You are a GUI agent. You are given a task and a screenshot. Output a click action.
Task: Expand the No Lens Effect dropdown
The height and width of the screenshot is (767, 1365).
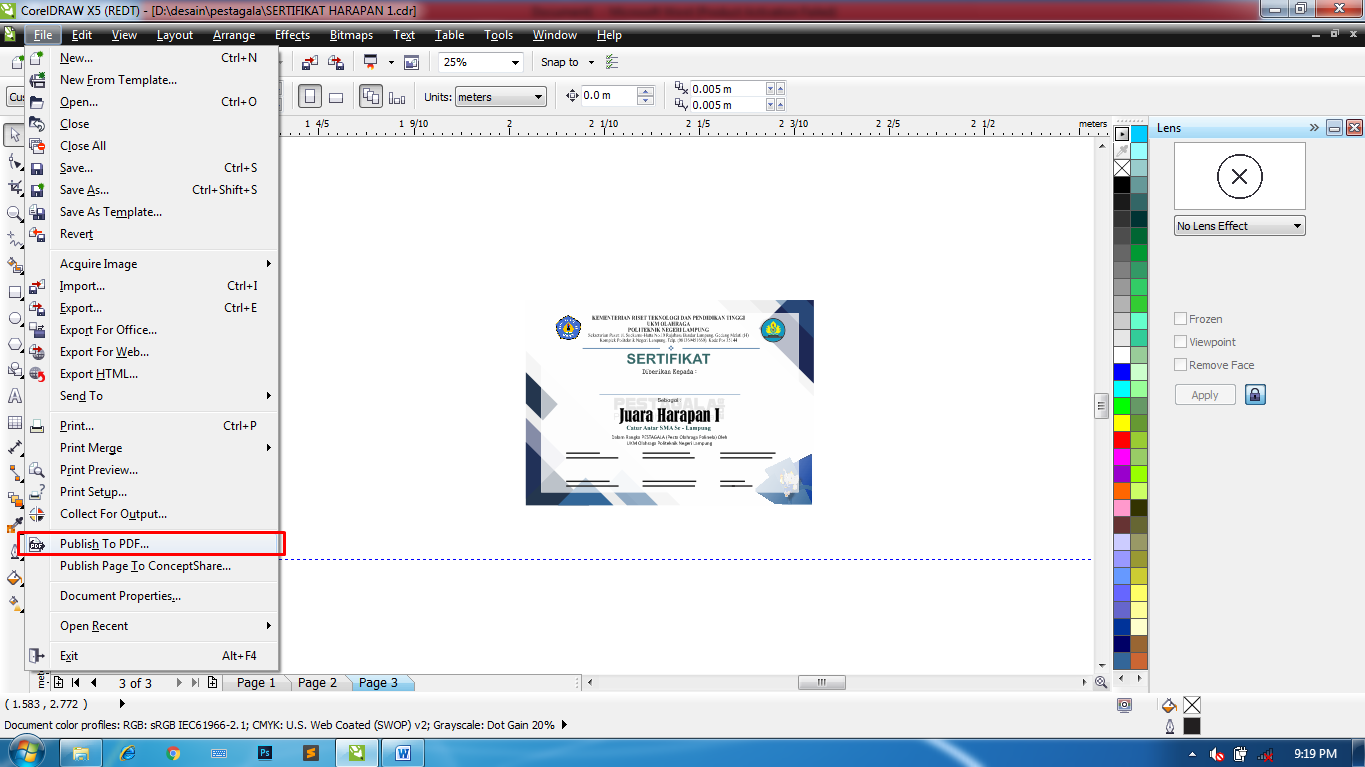pyautogui.click(x=1295, y=225)
